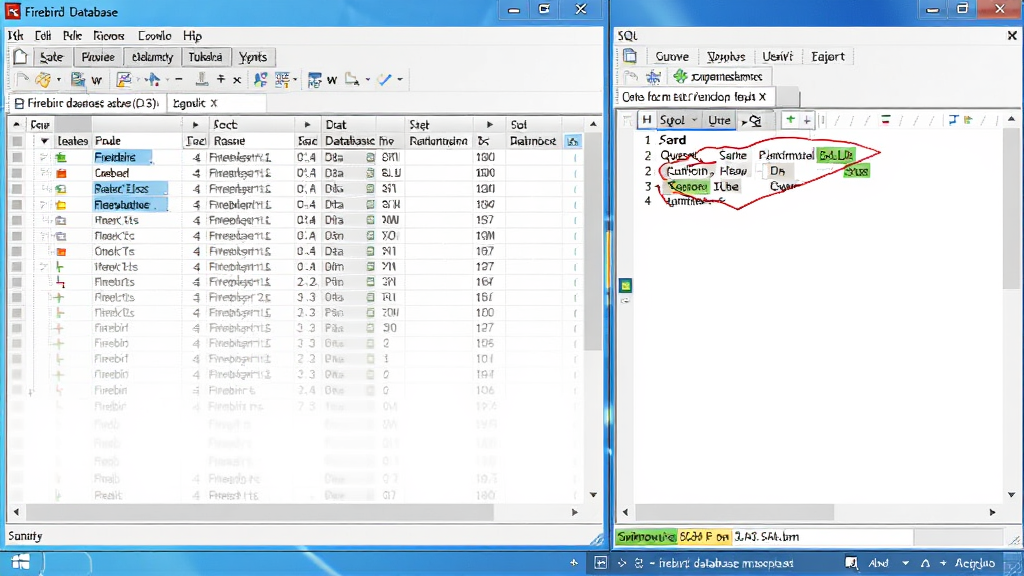Collapse the tree using the header triangle beside Leates
Viewport: 1024px width, 576px height.
pyautogui.click(x=44, y=141)
